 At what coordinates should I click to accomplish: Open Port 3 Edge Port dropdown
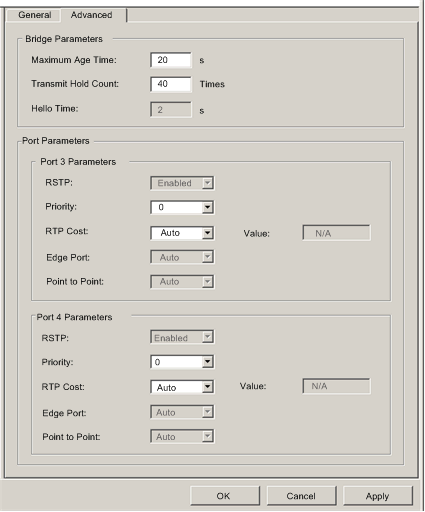[182, 257]
